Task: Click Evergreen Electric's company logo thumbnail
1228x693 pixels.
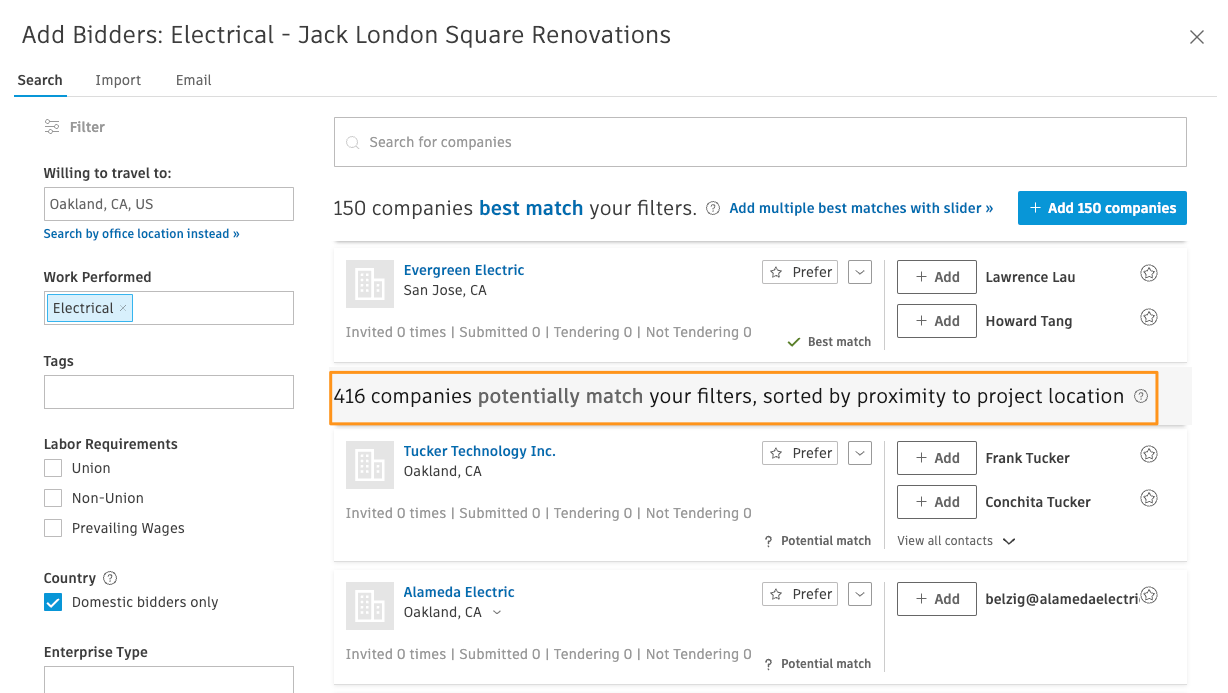Action: [x=369, y=284]
